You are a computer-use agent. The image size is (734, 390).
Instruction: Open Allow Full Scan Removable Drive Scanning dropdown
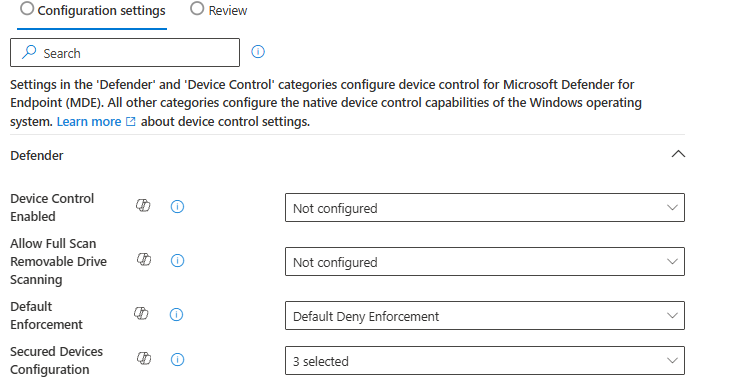pos(485,261)
